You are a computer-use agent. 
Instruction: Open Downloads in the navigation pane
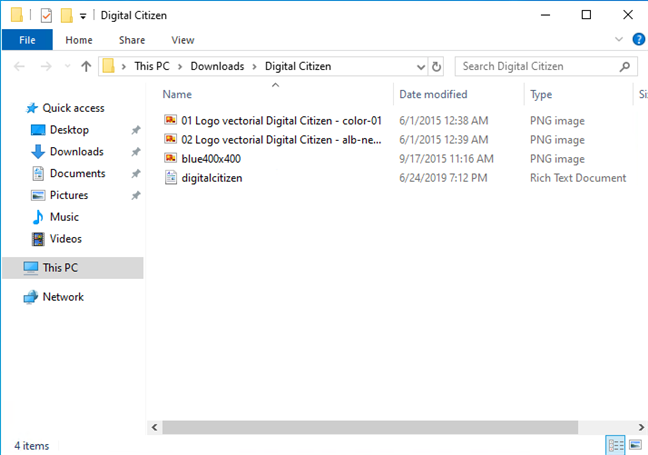[76, 152]
